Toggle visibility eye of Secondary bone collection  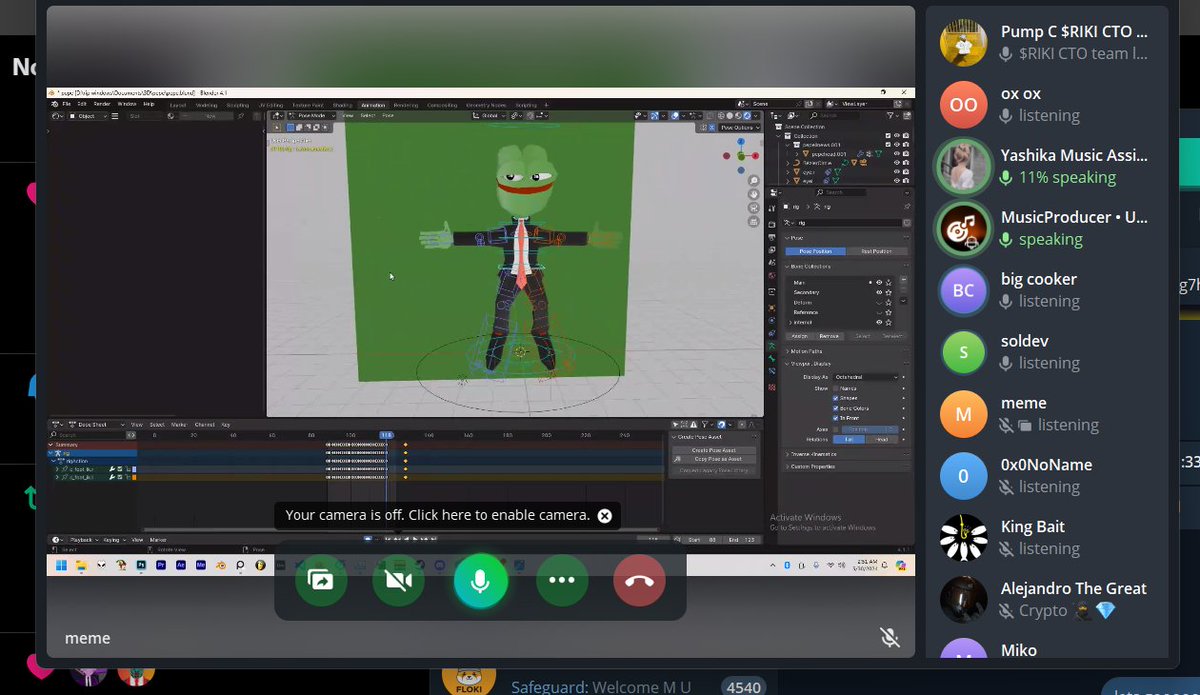click(879, 292)
